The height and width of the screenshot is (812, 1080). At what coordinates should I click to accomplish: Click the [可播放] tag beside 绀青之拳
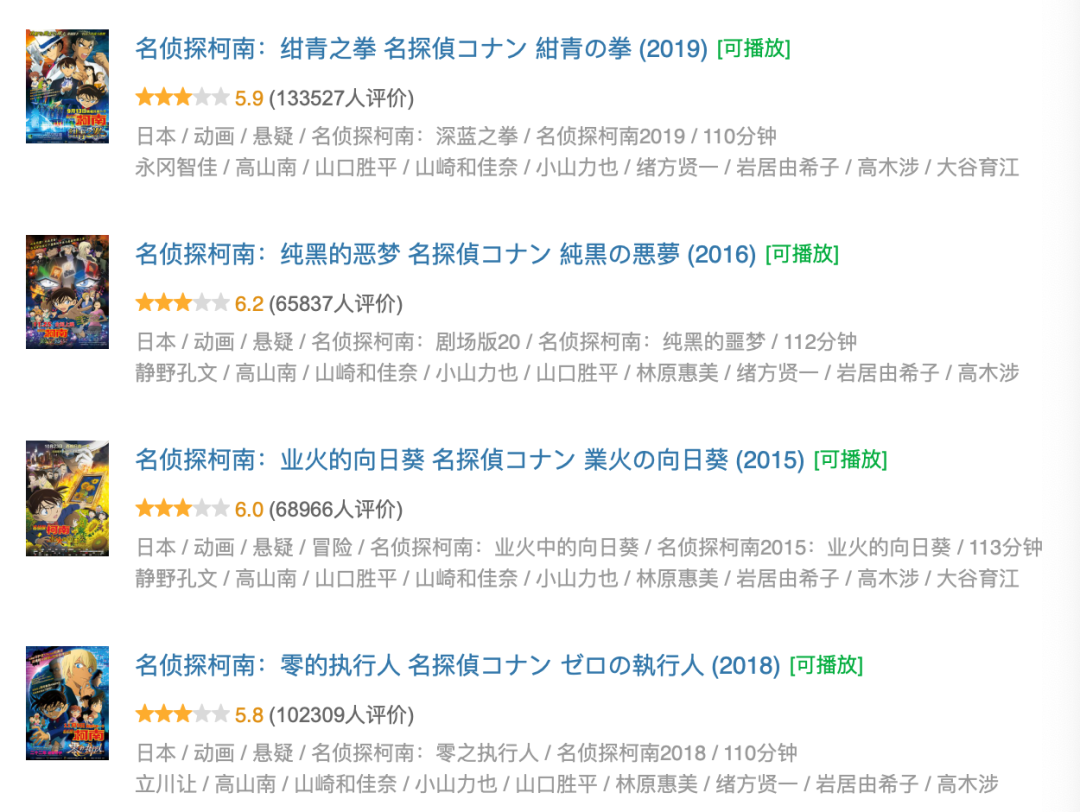tap(754, 49)
